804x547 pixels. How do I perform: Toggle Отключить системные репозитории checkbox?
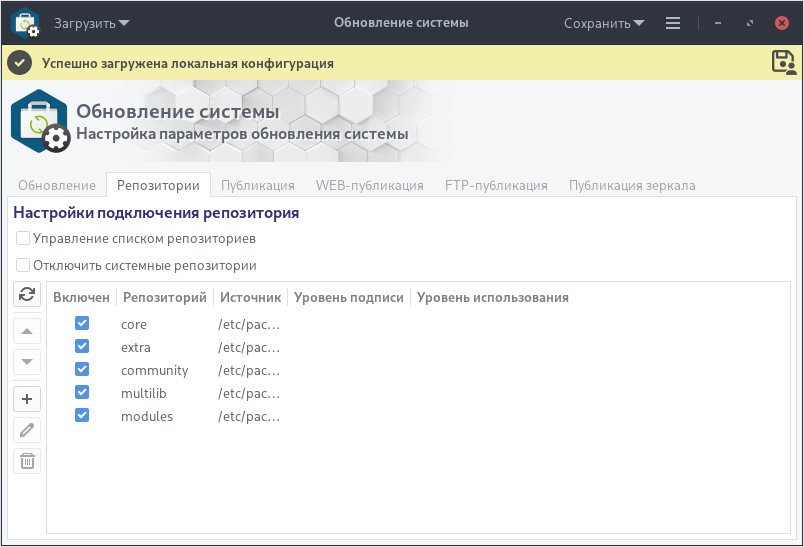[x=23, y=265]
